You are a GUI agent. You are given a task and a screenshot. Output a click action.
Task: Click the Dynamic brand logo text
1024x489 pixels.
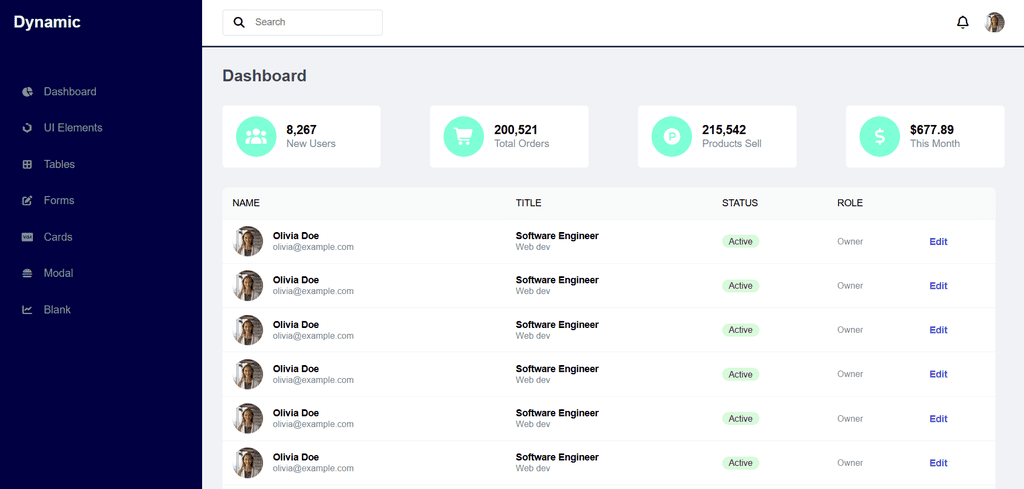(47, 22)
